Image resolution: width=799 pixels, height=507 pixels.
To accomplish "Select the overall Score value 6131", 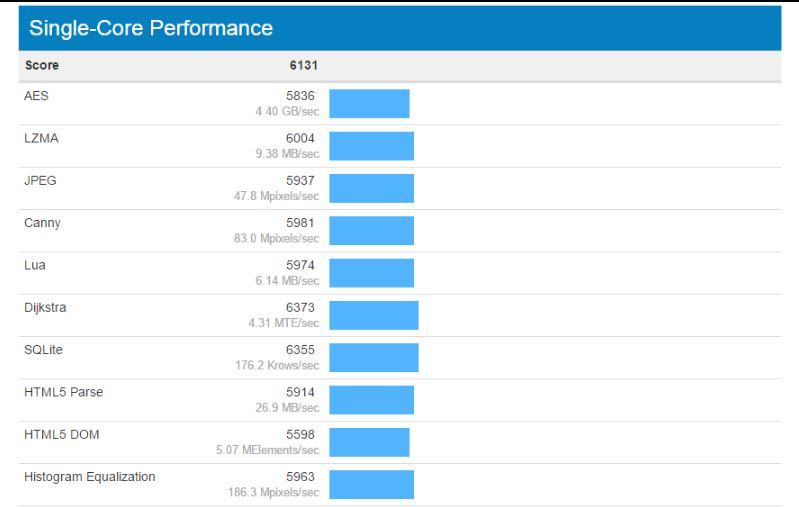I will [303, 66].
